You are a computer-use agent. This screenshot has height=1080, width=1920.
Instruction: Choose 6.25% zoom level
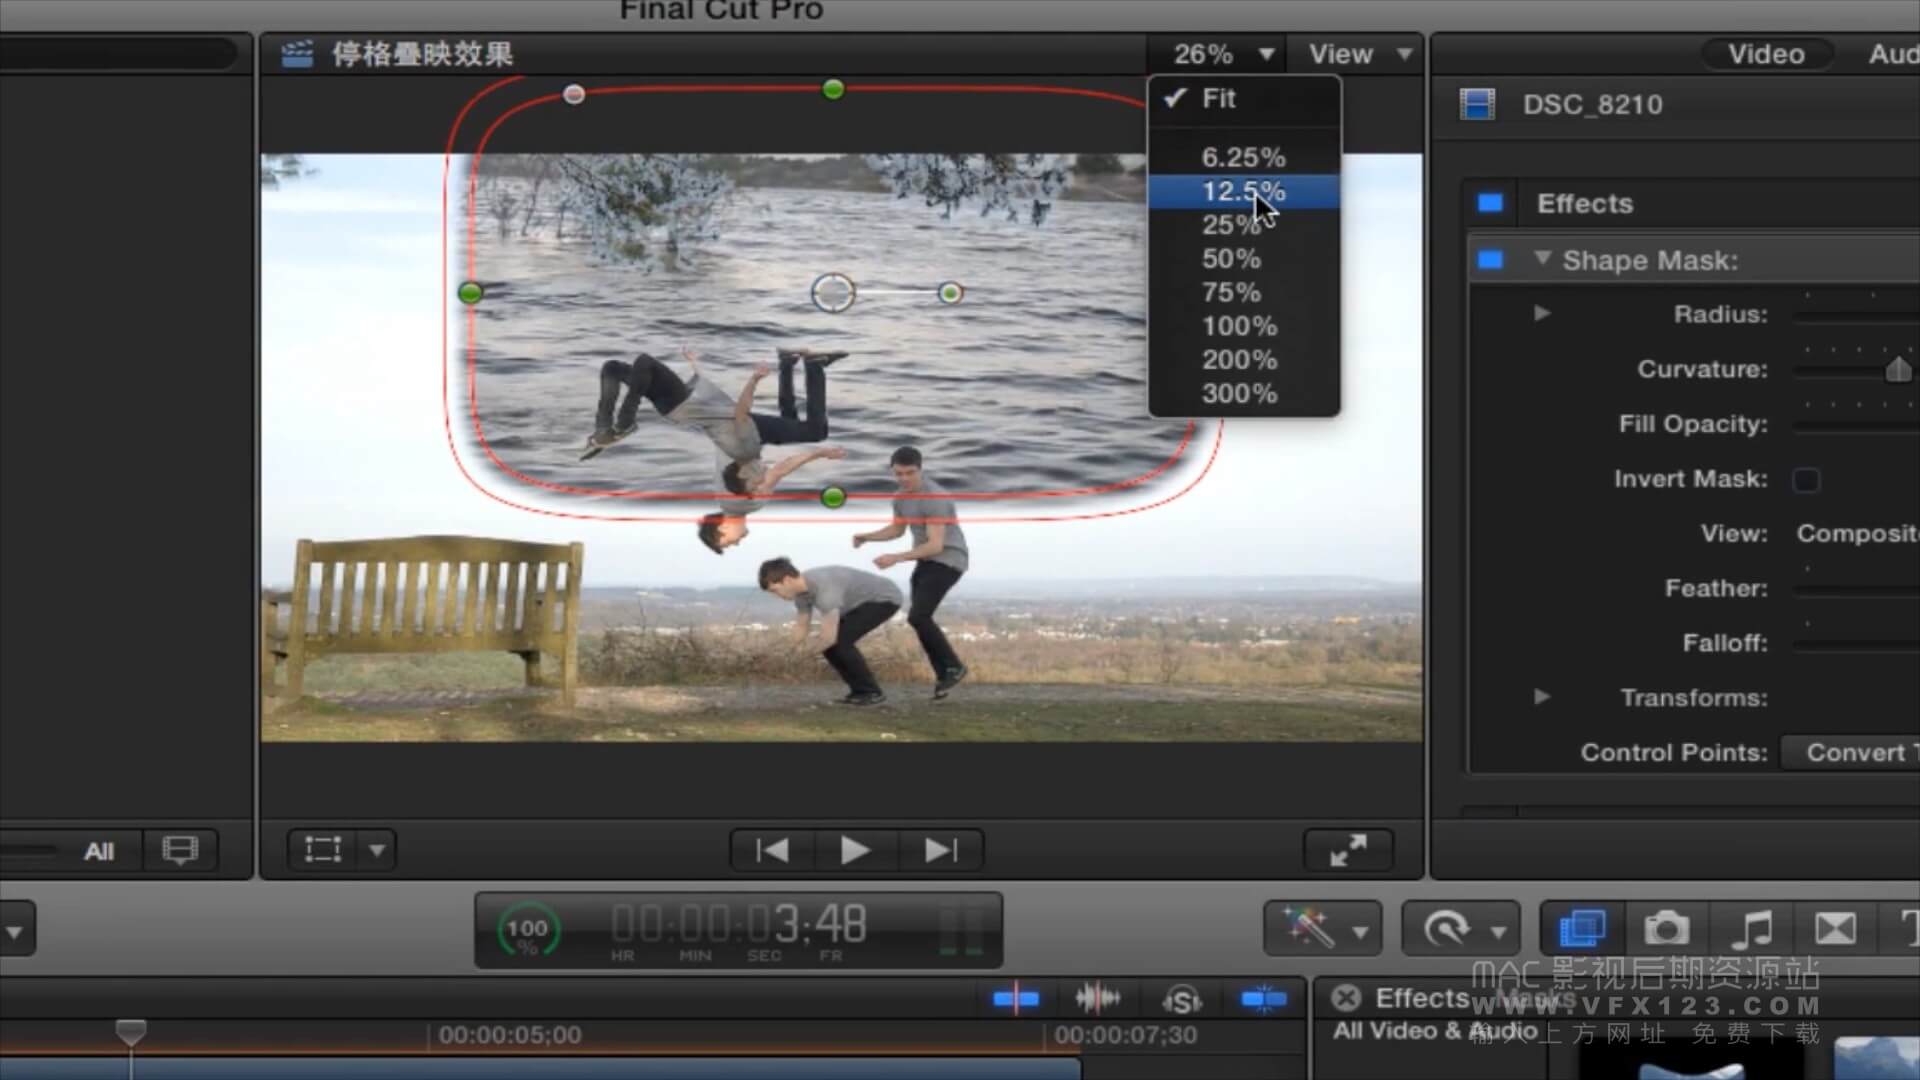click(1244, 157)
